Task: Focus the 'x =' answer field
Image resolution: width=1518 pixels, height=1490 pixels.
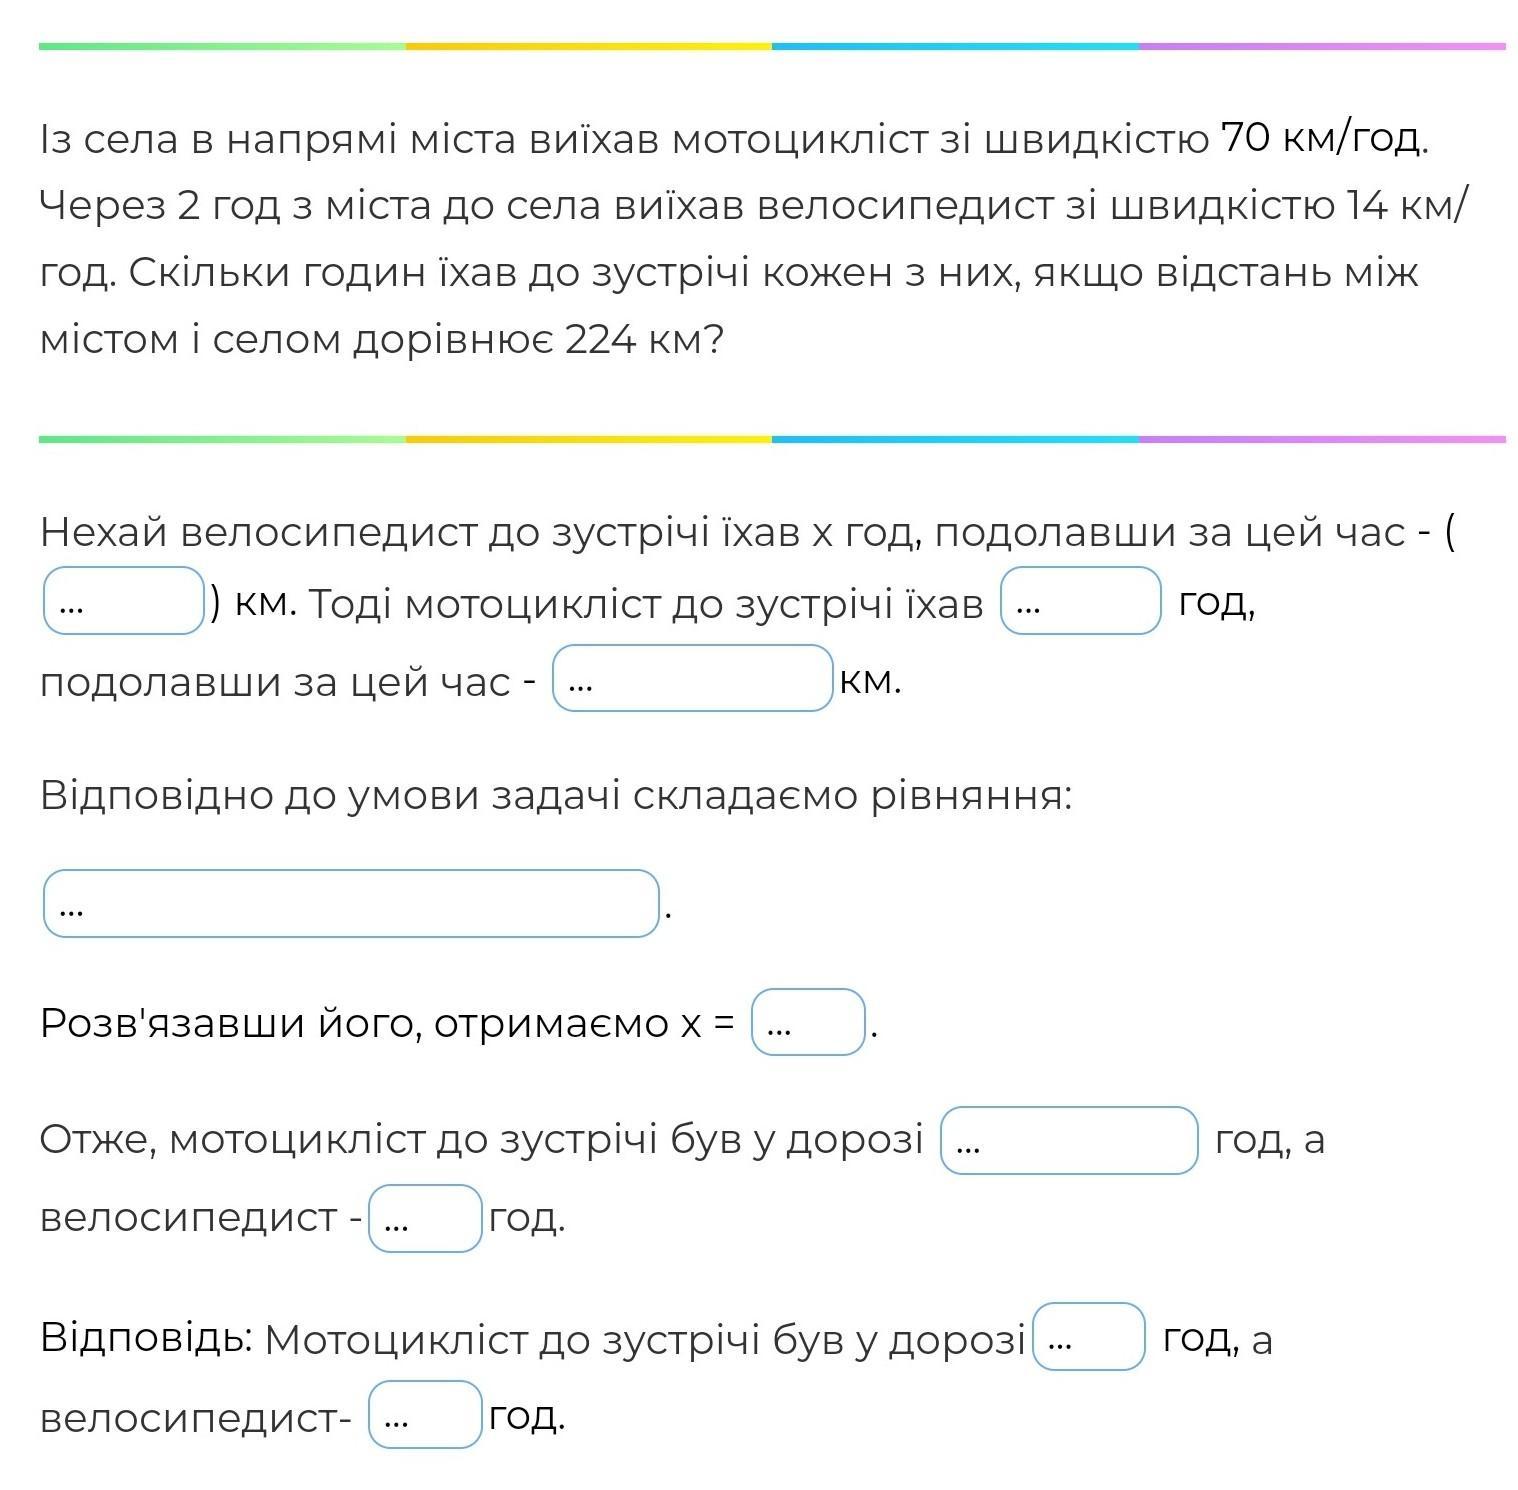Action: tap(808, 1022)
